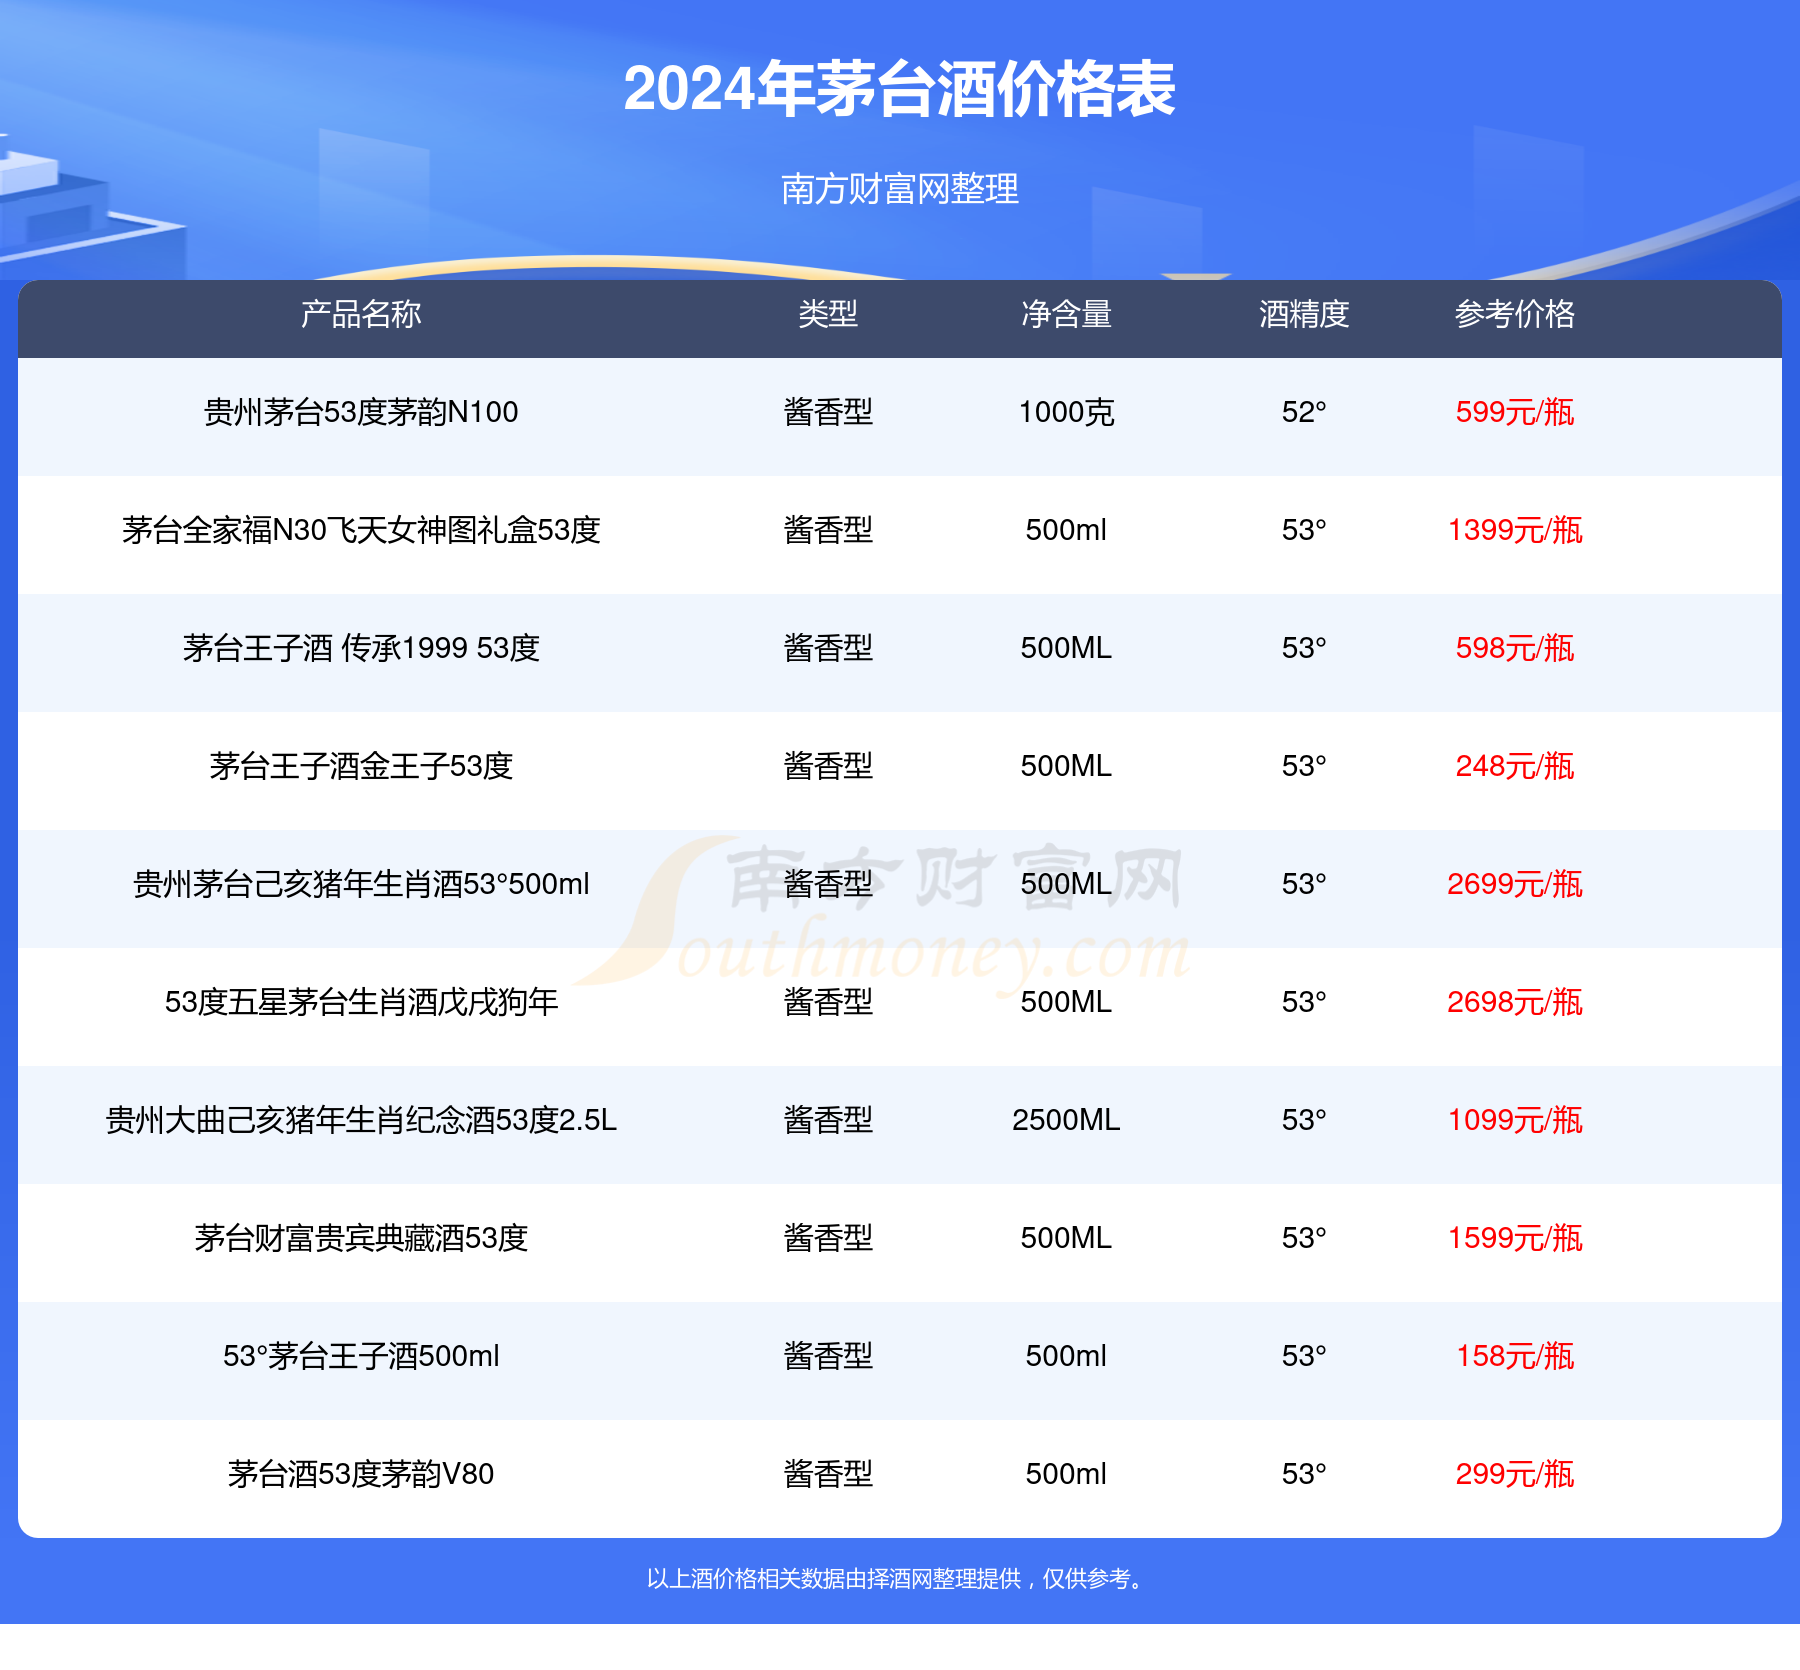Select 53度五星茅台生肖酒戊戌狗年

click(x=361, y=1002)
